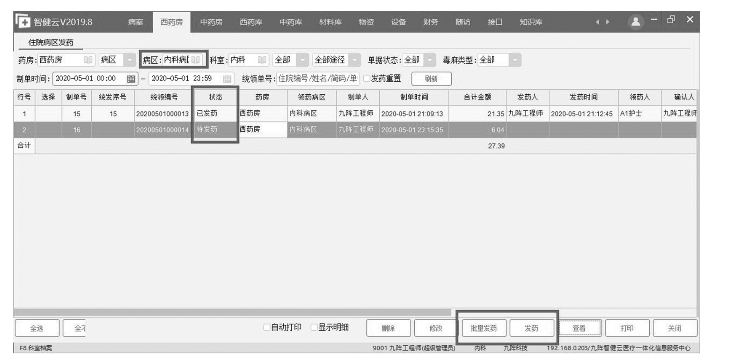
Task: Click the 21.35 amount cell
Action: click(477, 114)
